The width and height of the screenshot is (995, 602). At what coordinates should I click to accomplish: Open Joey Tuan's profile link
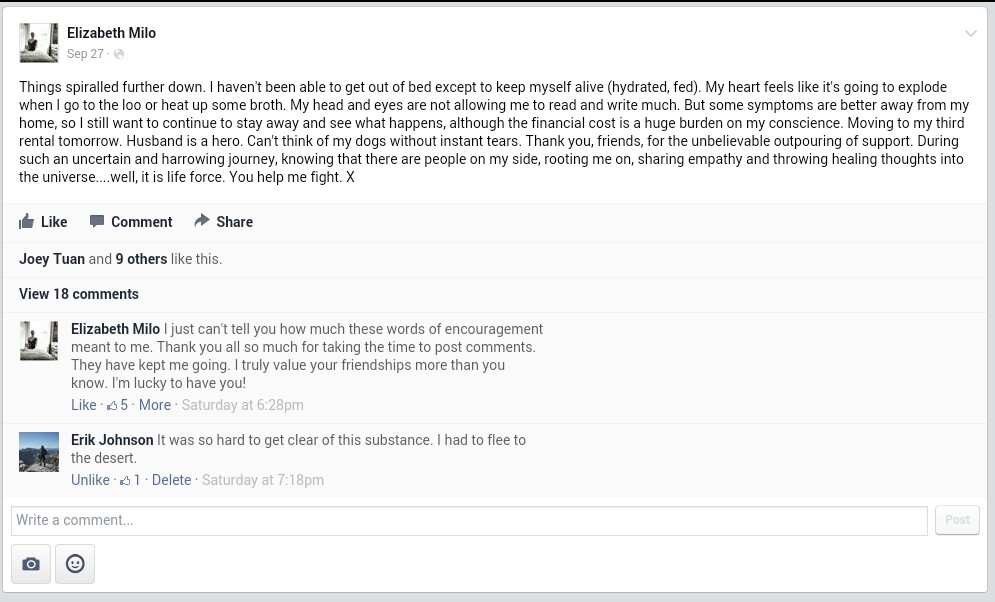click(x=52, y=259)
